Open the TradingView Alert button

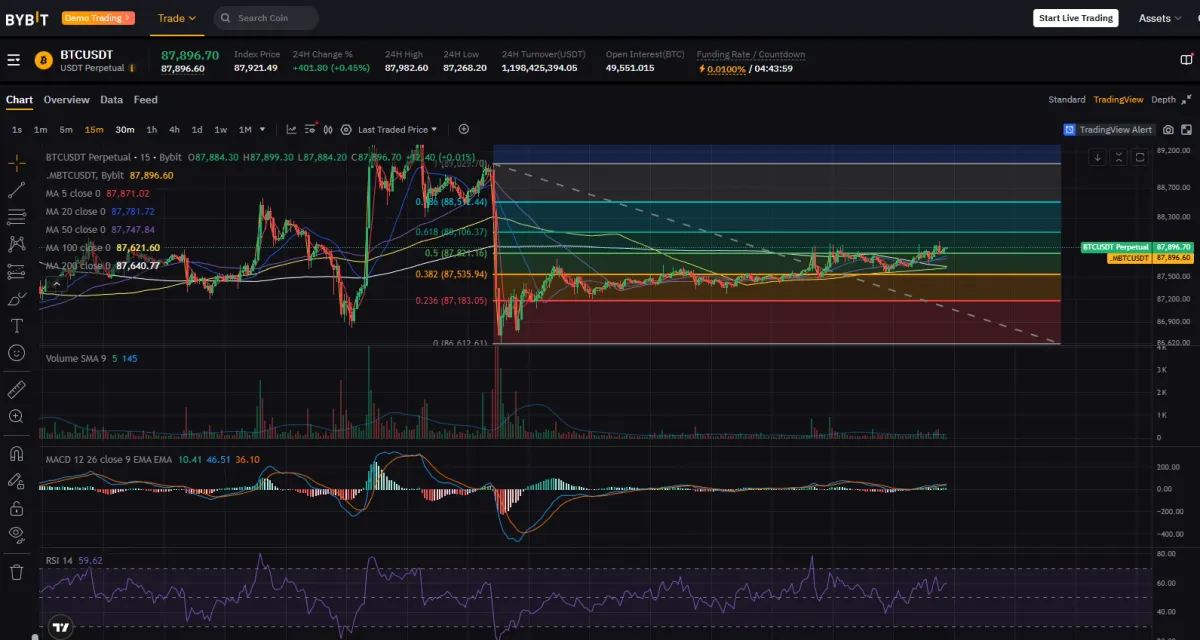[x=1109, y=130]
